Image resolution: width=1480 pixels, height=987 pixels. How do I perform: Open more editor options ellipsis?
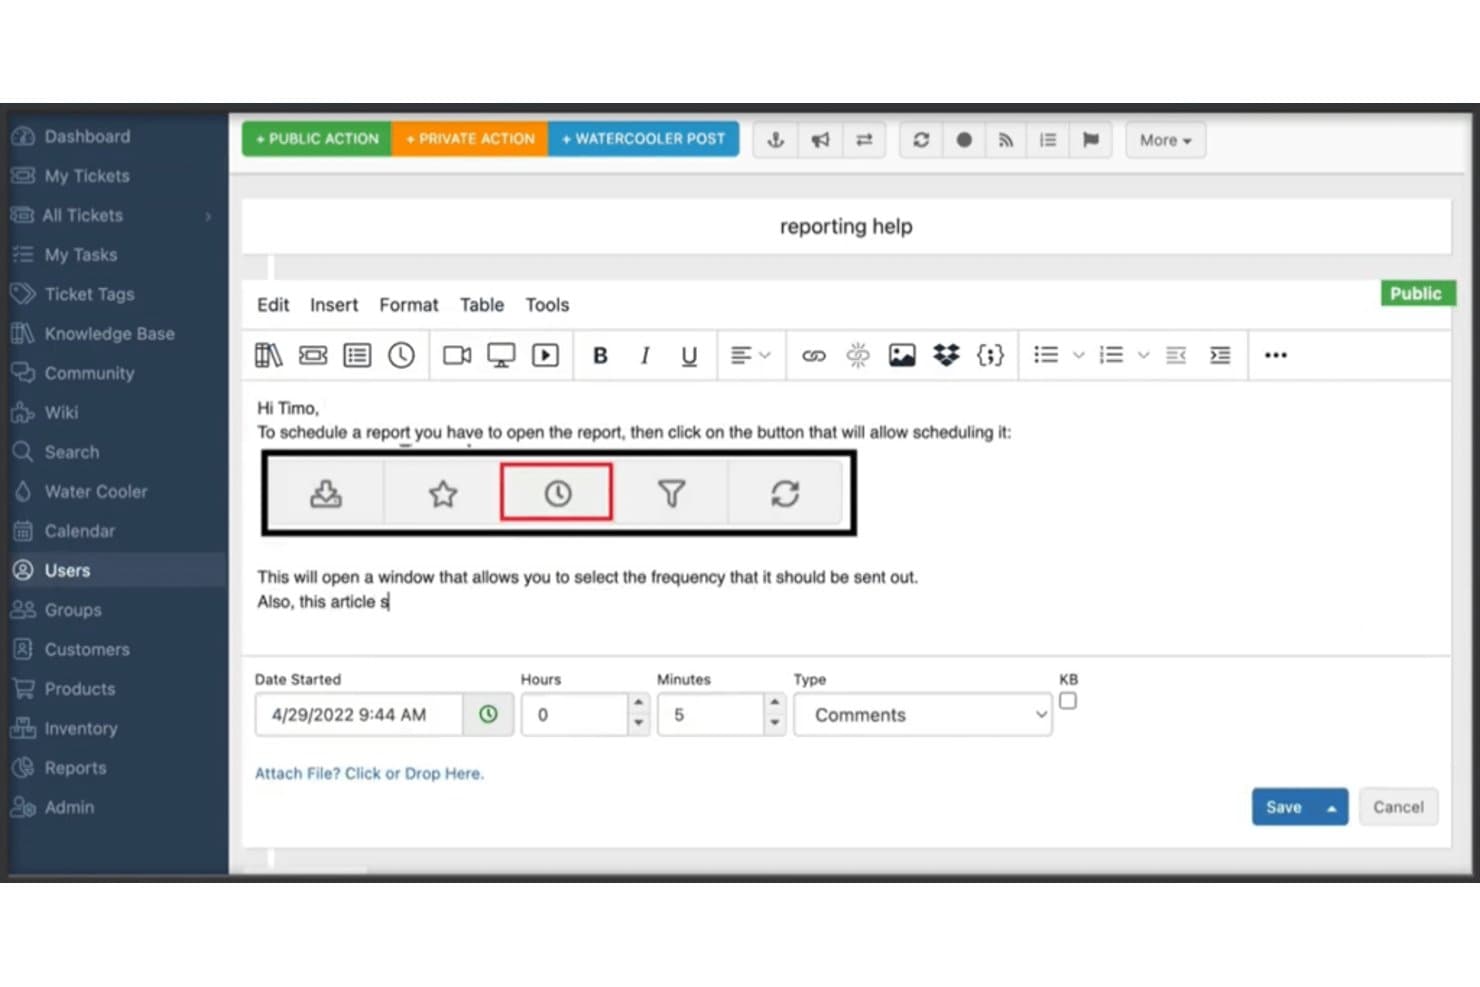(1275, 355)
